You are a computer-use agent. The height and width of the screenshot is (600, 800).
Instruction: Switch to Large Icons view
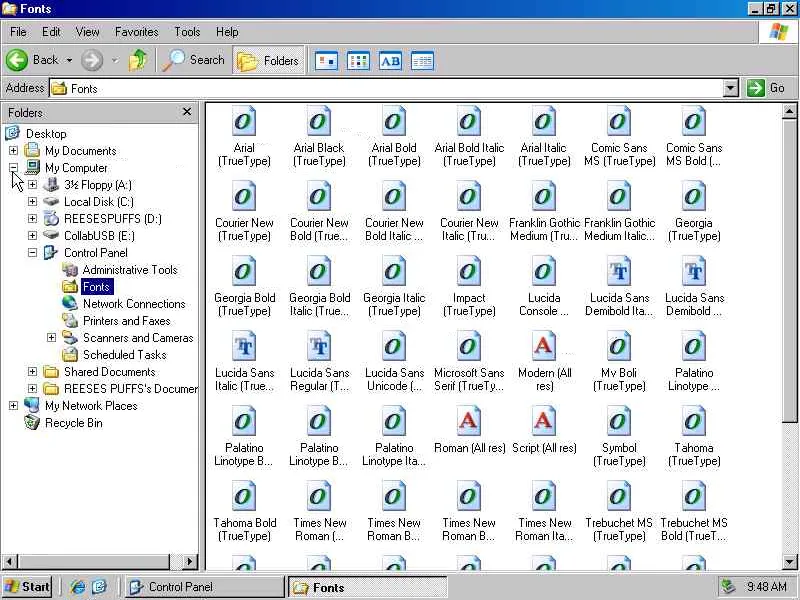pos(326,61)
